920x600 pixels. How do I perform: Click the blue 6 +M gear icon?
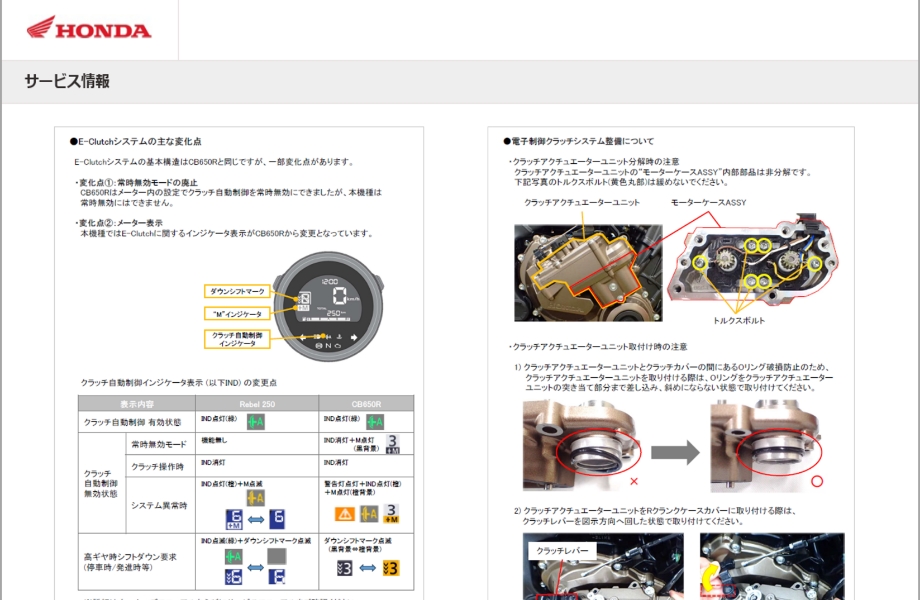click(x=234, y=519)
